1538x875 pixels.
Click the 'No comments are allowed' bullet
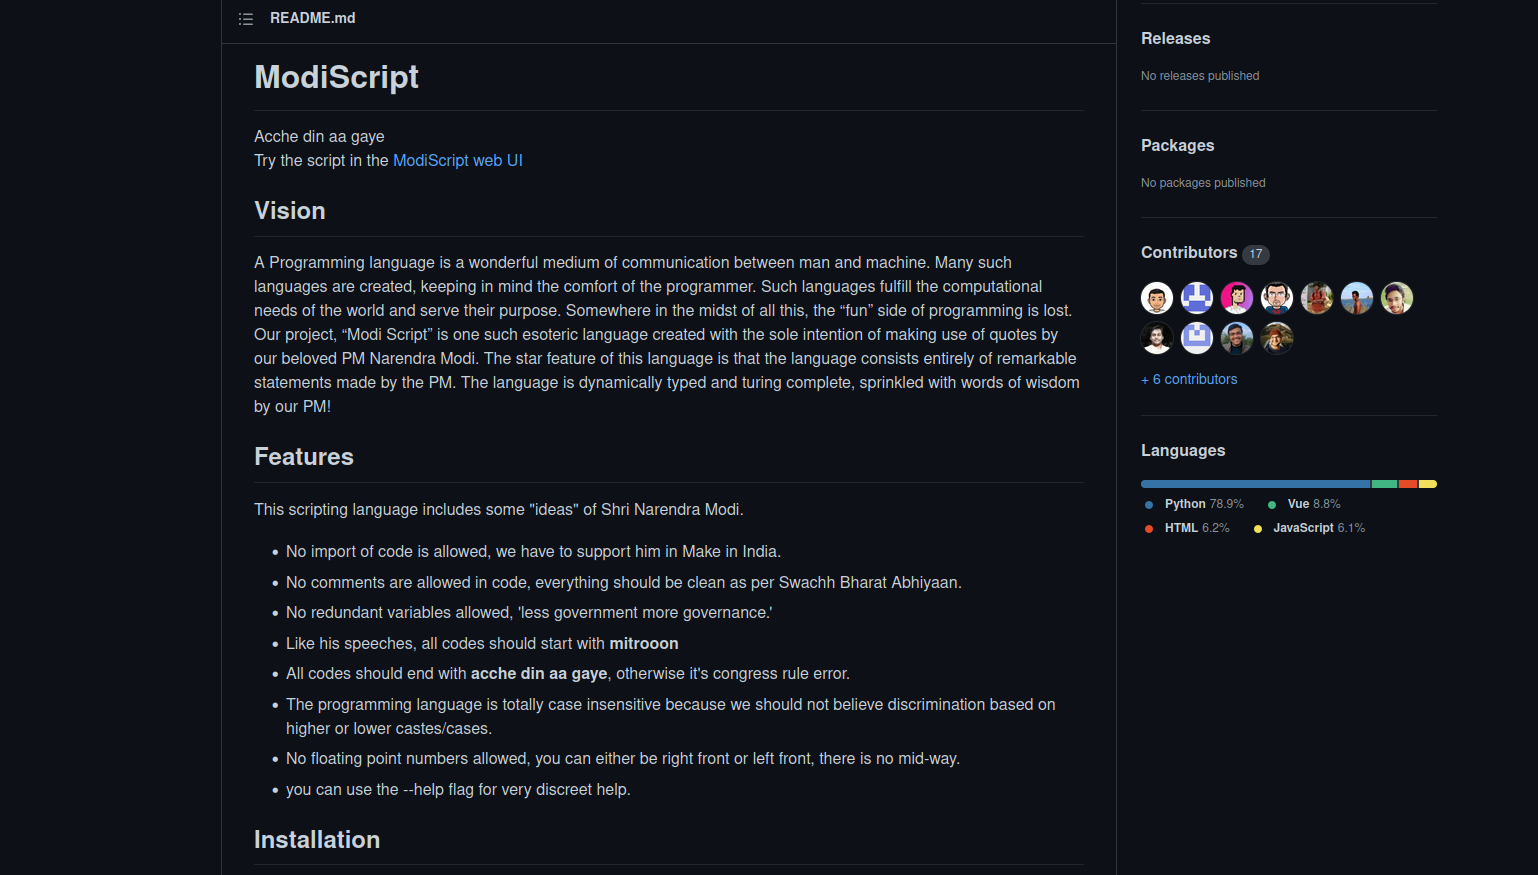coord(624,583)
